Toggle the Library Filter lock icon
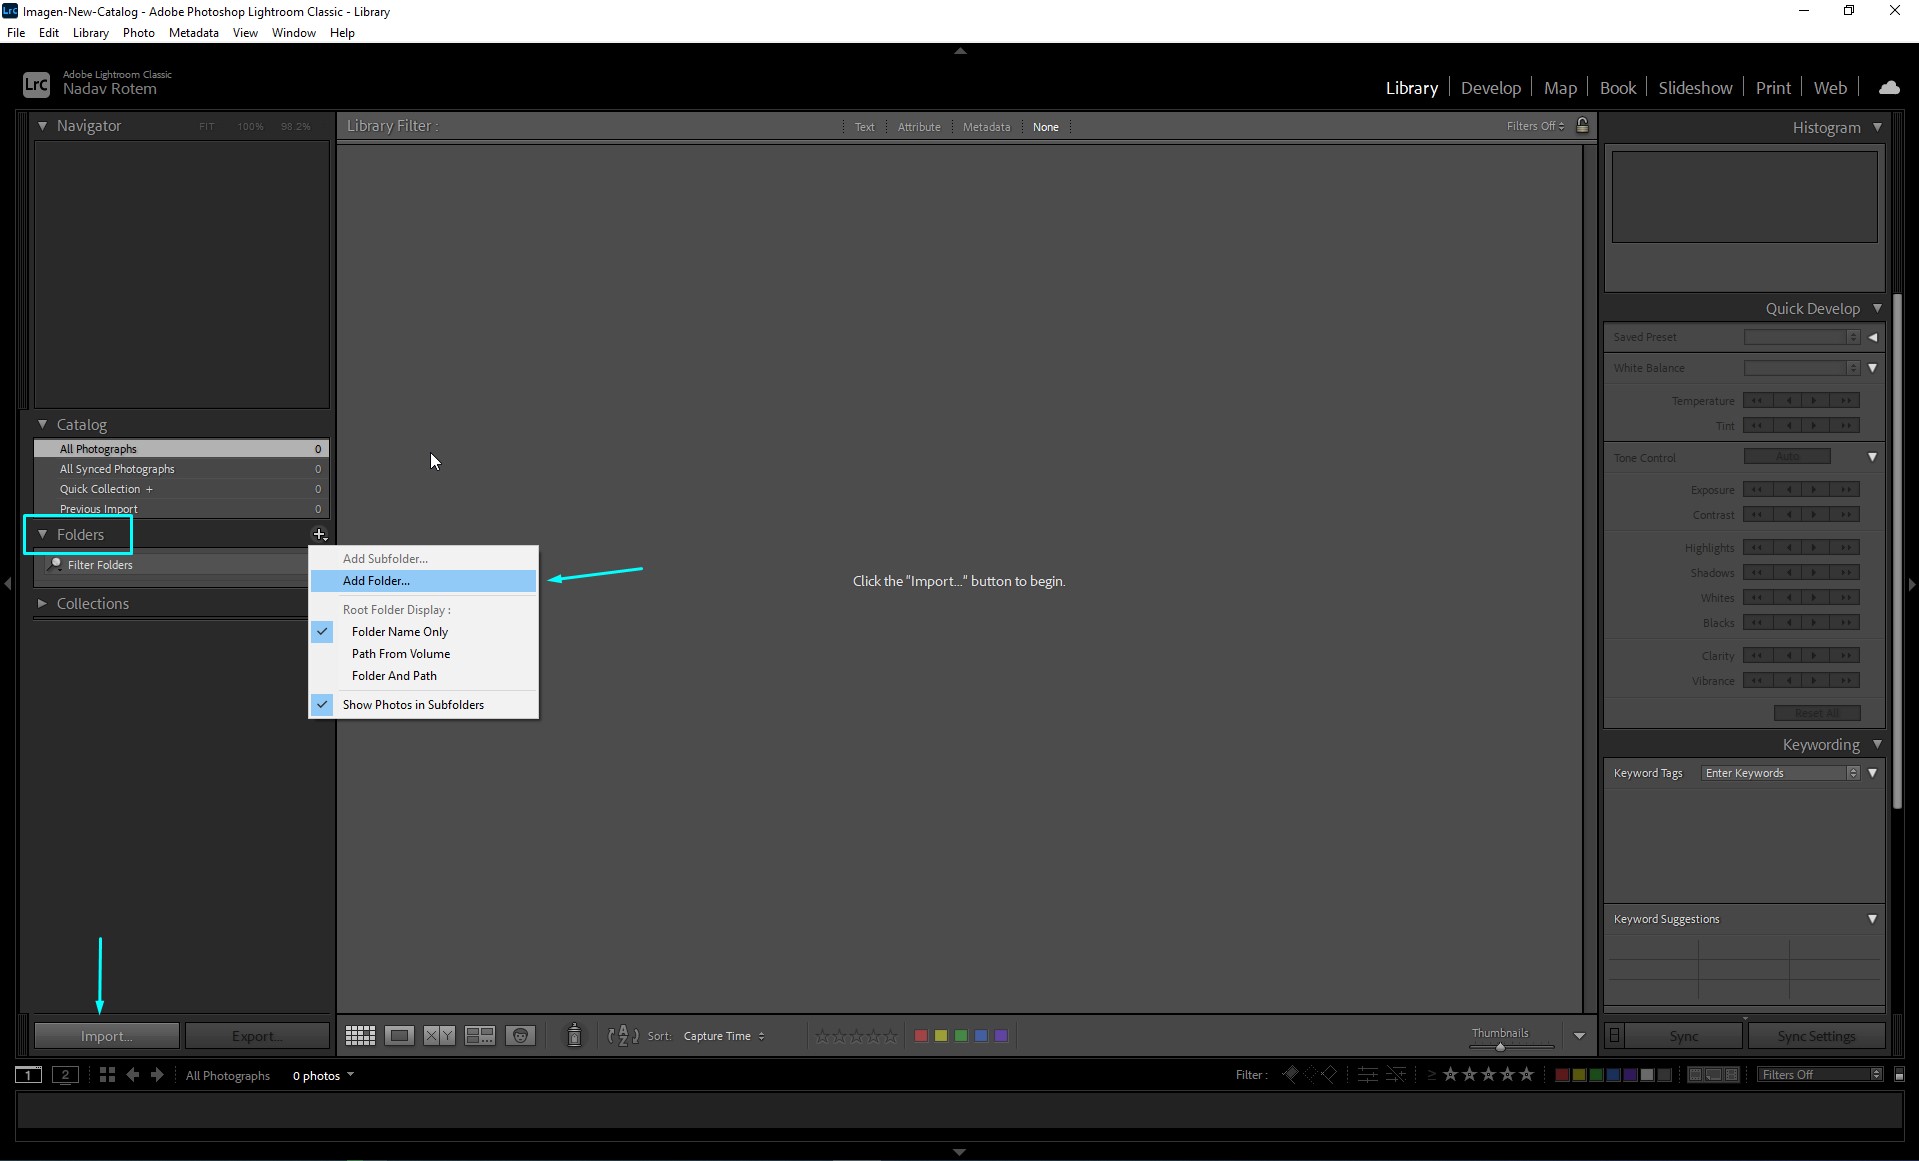 click(x=1582, y=126)
